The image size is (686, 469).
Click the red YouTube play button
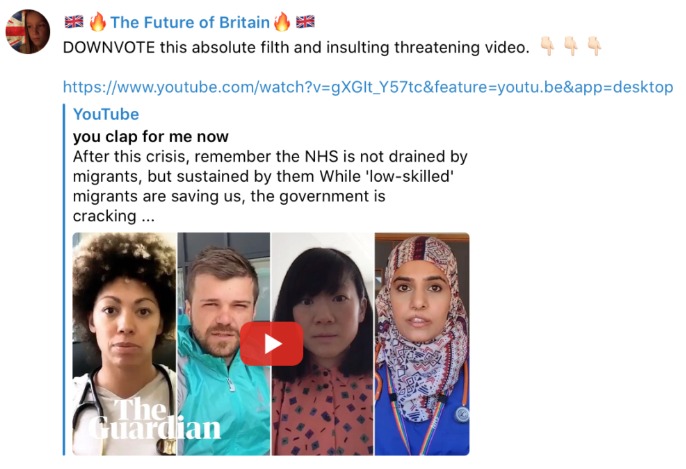(271, 344)
